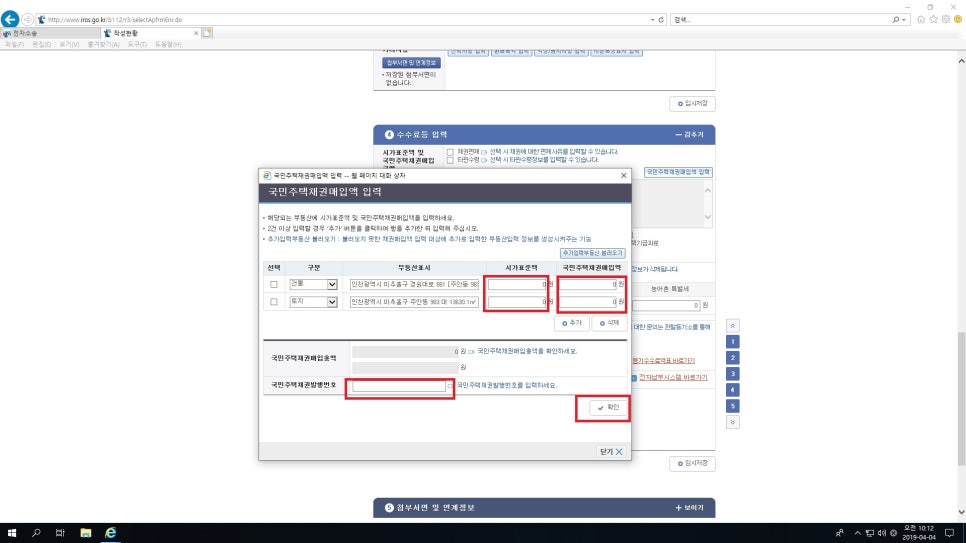This screenshot has height=543, width=966.
Task: Click the Internet Explorer taskbar icon
Action: coord(110,533)
